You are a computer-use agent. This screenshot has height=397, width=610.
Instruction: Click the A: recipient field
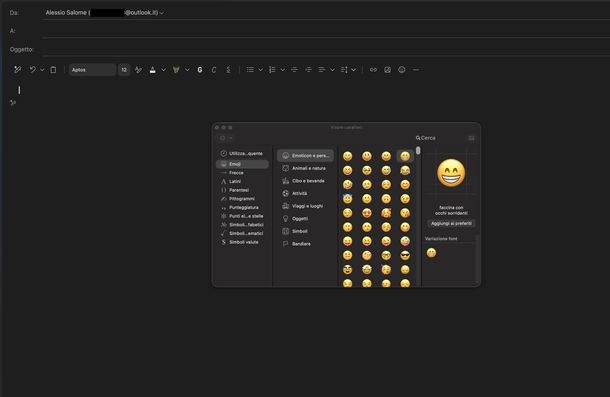tap(325, 31)
